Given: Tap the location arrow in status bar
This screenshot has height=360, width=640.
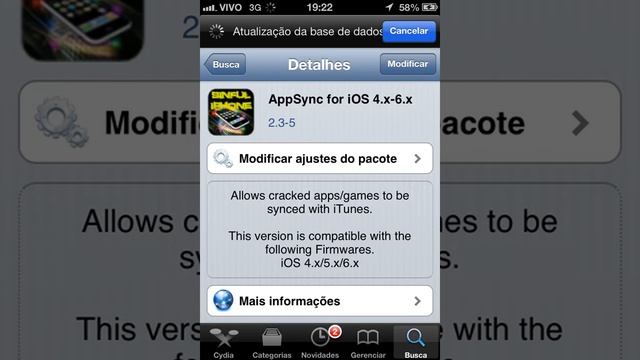Looking at the screenshot, I should (x=389, y=7).
